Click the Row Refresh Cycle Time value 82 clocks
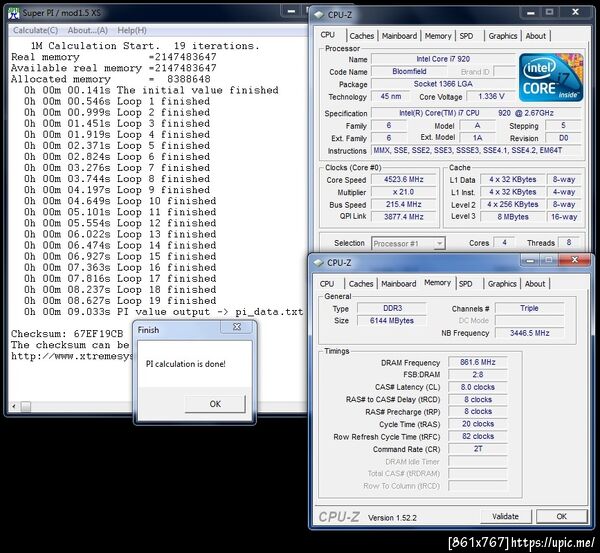 click(x=478, y=436)
